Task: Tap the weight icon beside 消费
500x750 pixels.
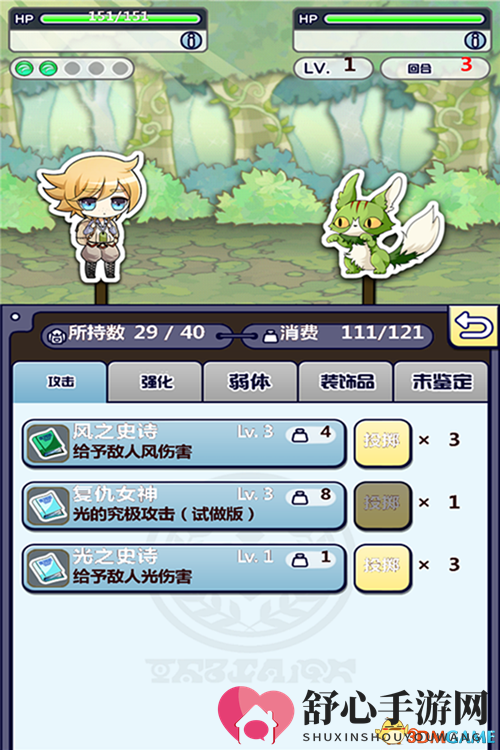Action: click(271, 335)
